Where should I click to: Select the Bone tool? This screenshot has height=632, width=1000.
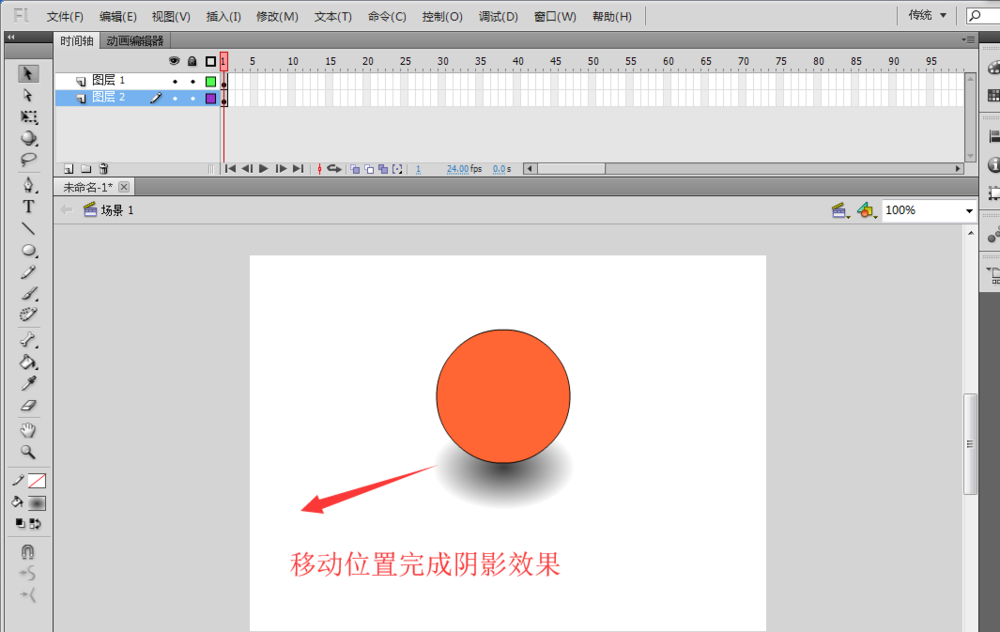(x=28, y=339)
